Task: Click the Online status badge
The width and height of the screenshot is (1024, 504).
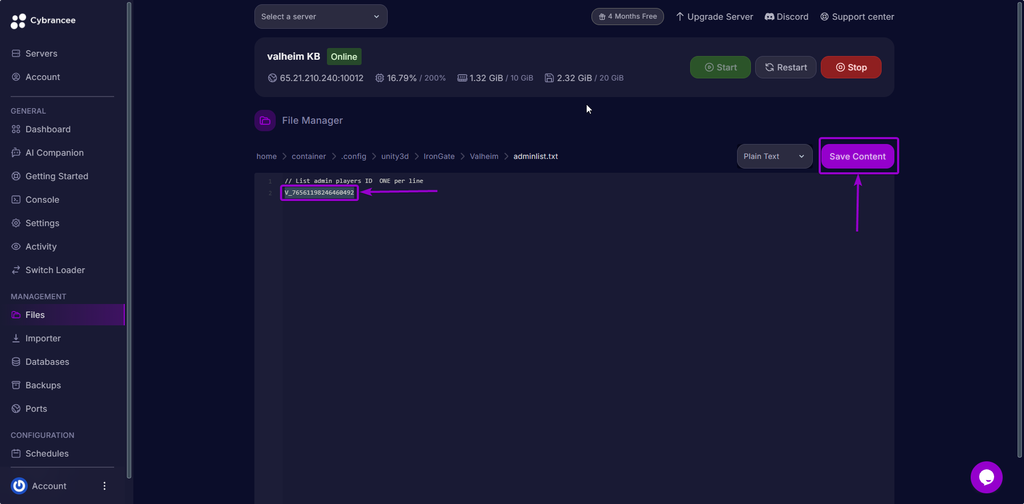Action: (344, 57)
